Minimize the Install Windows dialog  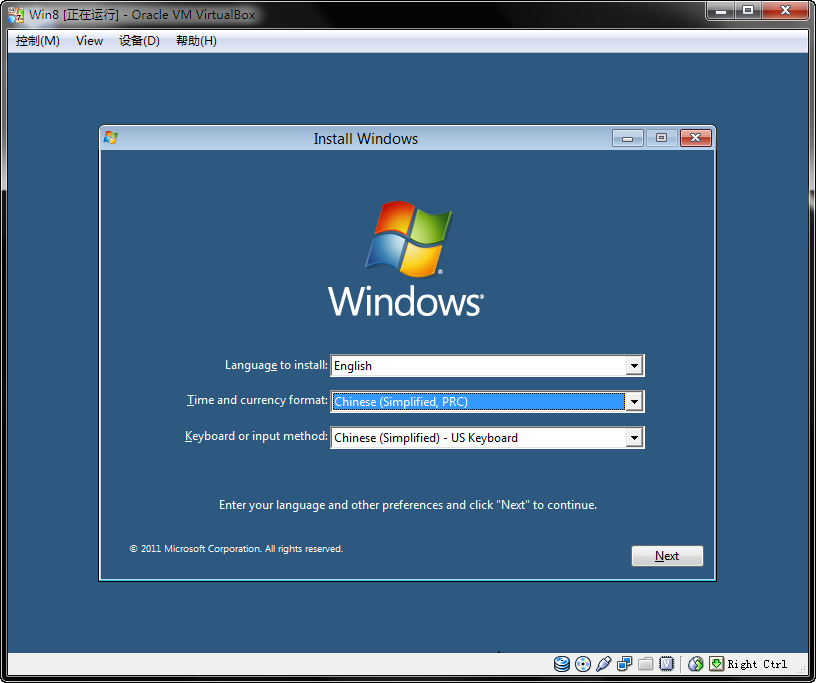[x=628, y=138]
